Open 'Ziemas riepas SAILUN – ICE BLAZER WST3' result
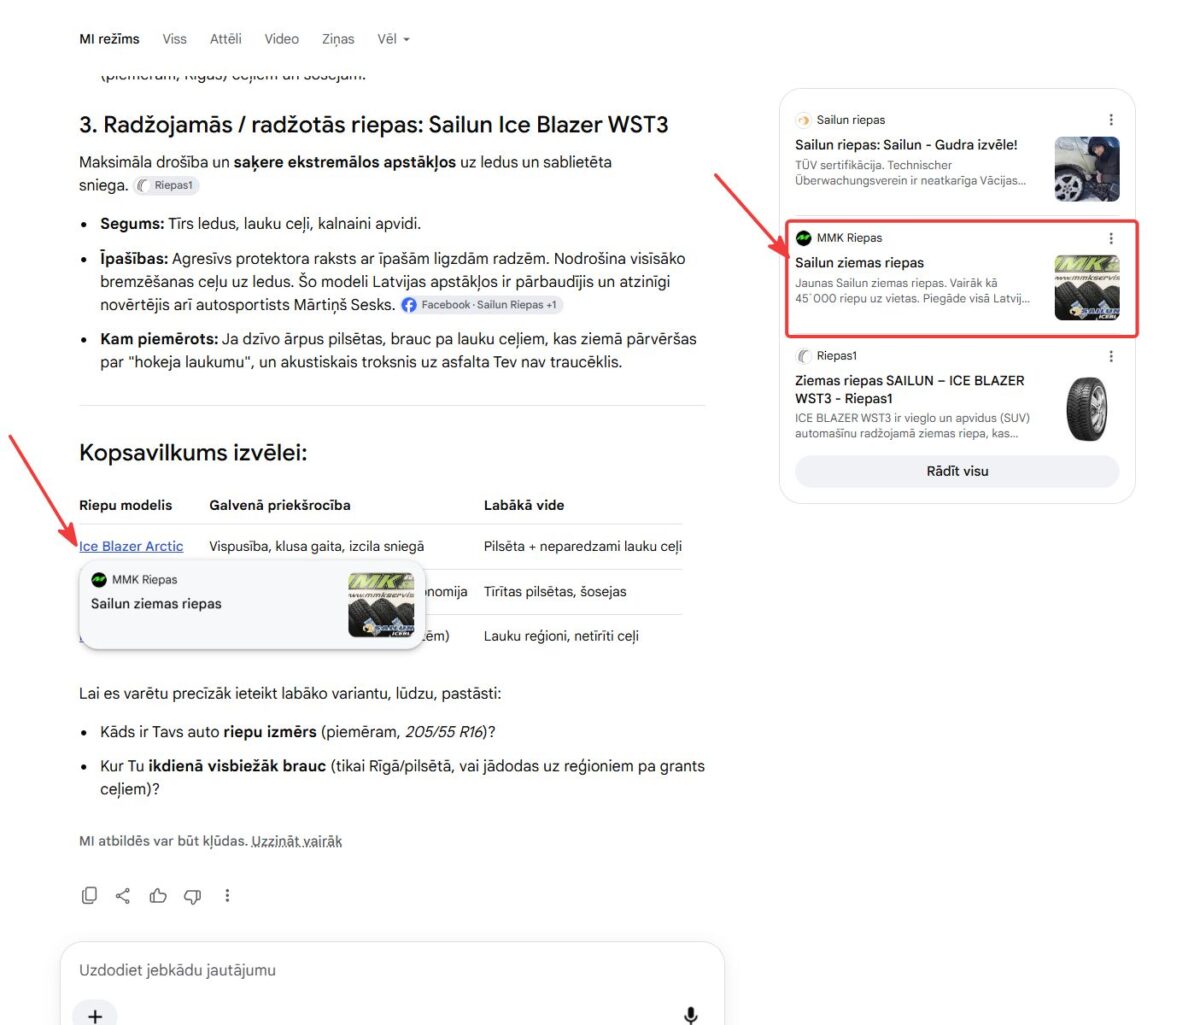Screen dimensions: 1200x1025 [x=909, y=389]
